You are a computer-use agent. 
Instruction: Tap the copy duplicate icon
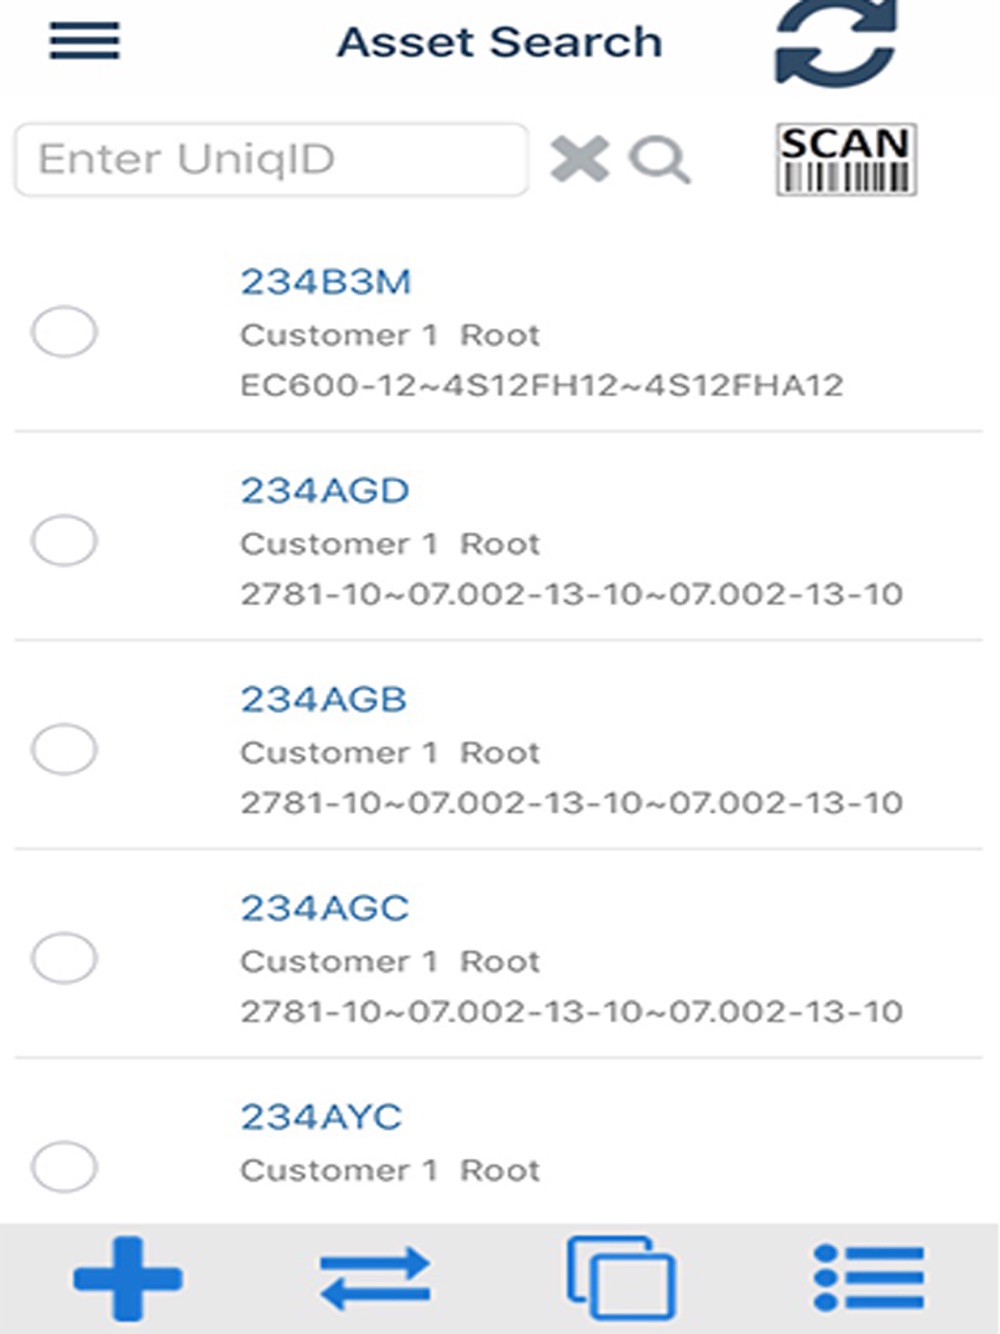coord(621,1277)
